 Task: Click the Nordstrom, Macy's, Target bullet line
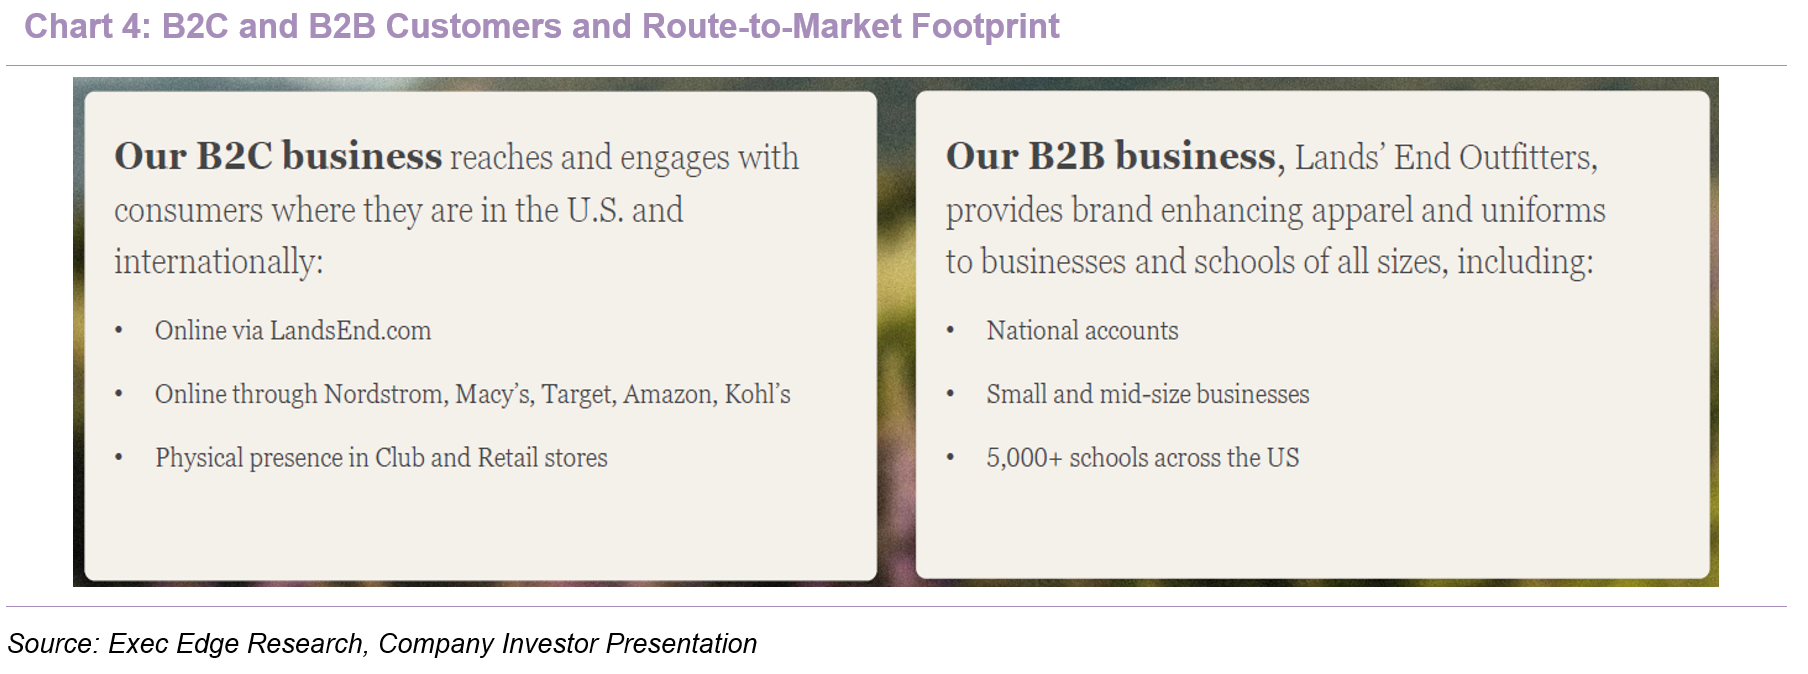[x=472, y=395]
